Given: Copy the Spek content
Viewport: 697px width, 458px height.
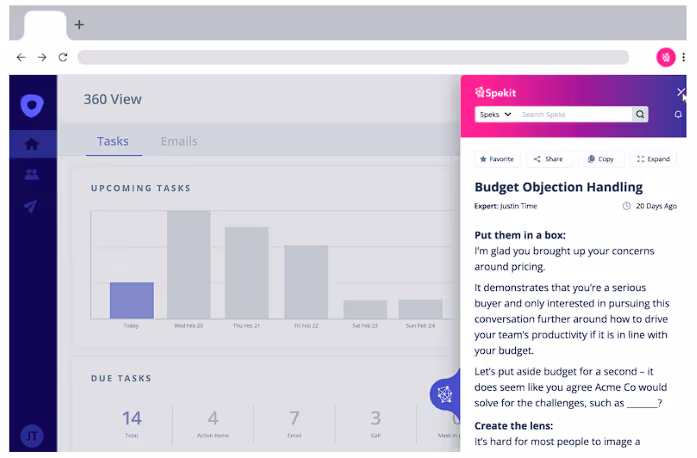Looking at the screenshot, I should [601, 159].
